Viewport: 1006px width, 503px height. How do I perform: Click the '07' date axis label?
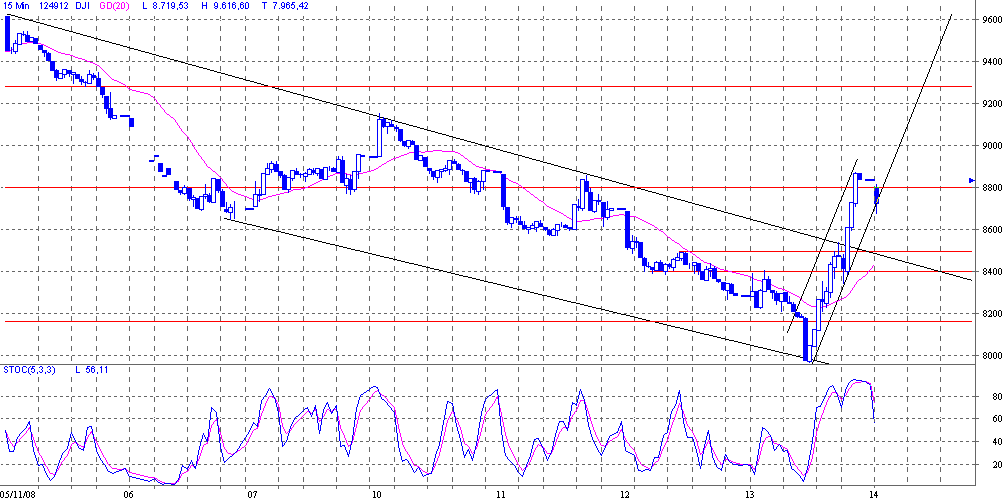252,495
